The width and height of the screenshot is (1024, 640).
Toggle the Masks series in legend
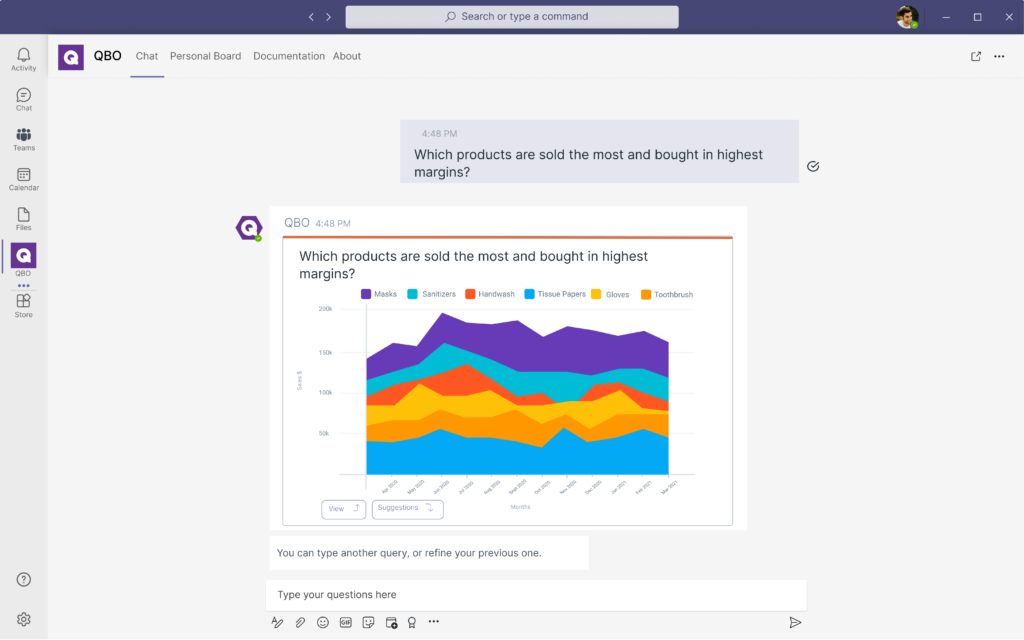coord(378,294)
